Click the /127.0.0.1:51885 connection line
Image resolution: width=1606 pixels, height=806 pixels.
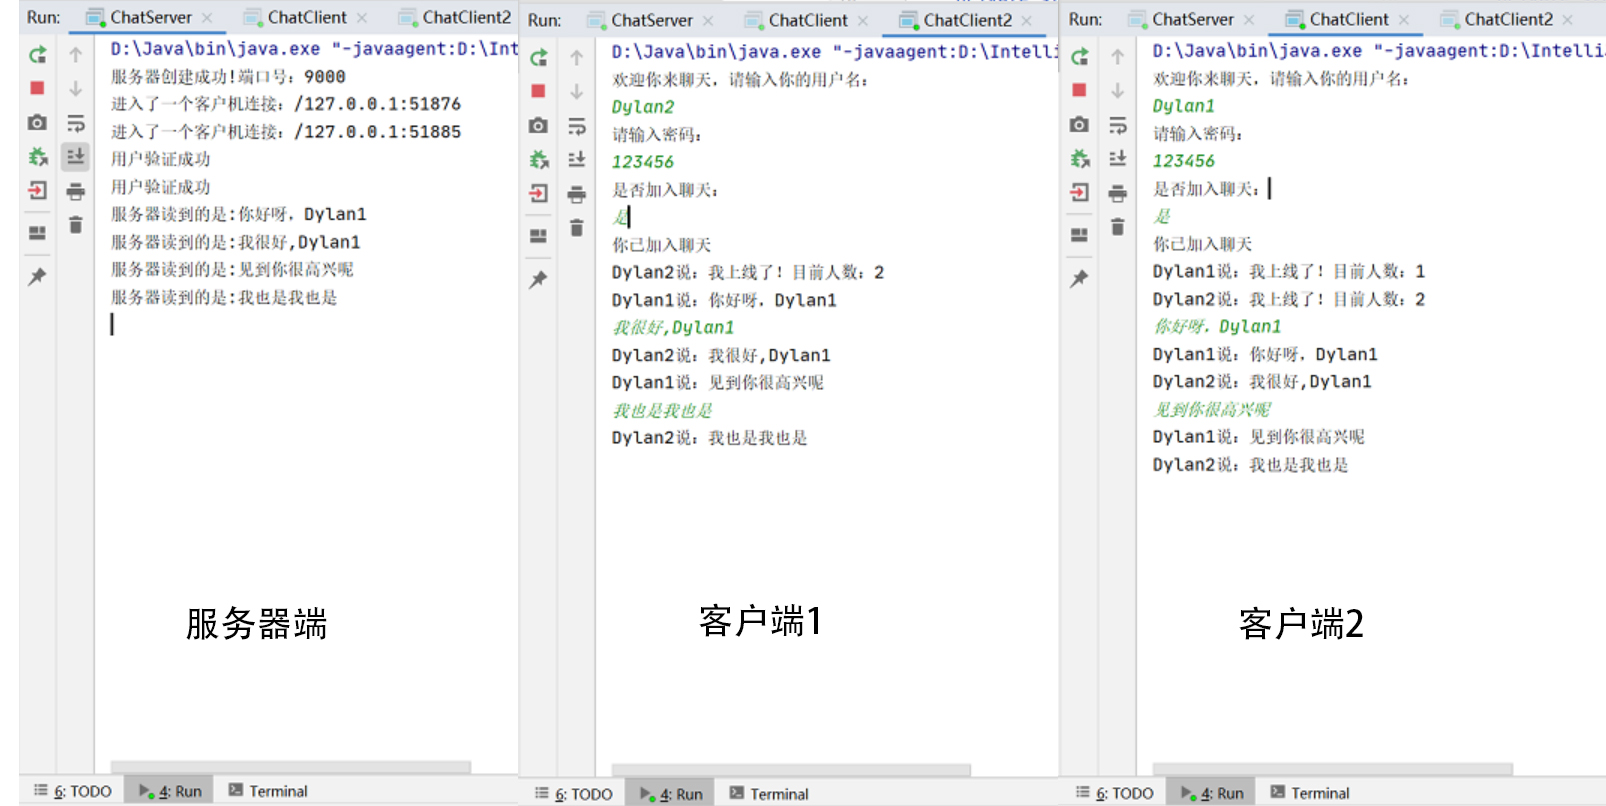coord(286,132)
